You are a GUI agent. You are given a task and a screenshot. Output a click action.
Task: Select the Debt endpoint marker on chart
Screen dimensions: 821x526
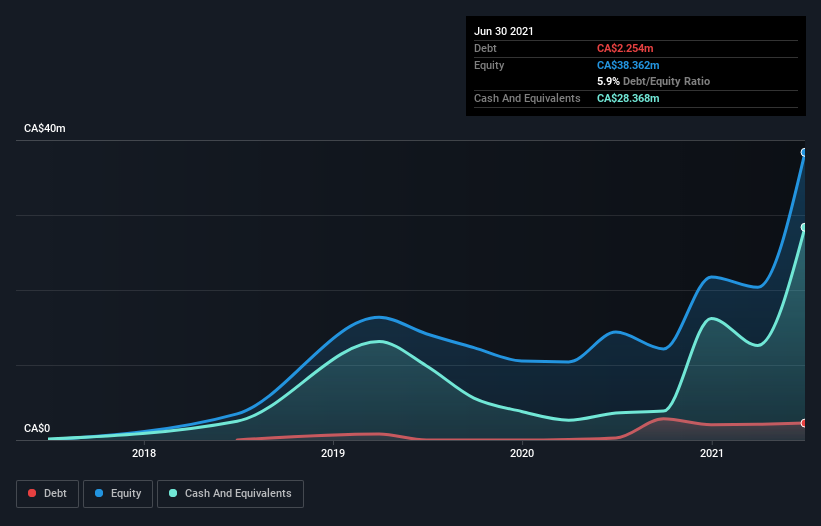[804, 423]
